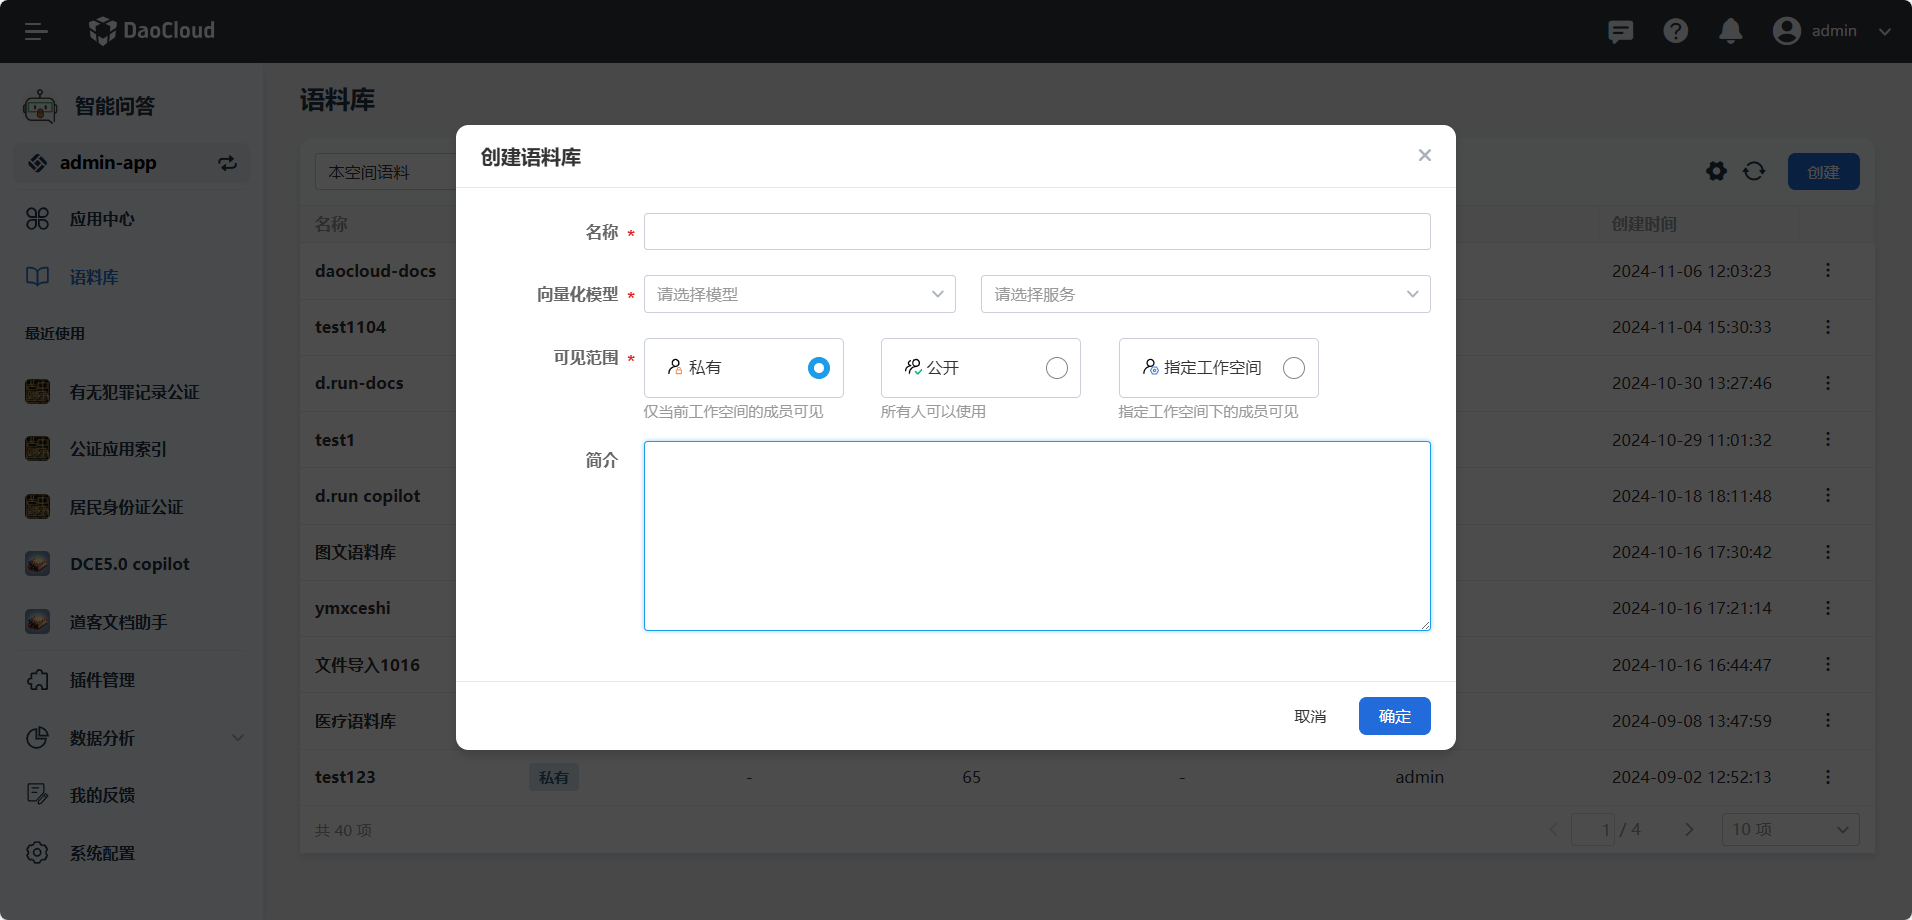The image size is (1912, 920).
Task: Select the 指定工作空间 radio option
Action: tap(1293, 368)
